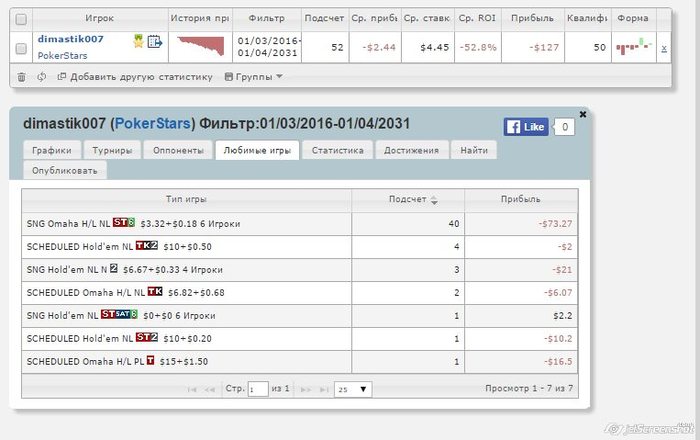Check the checkbox for dimastik007 row

21,48
